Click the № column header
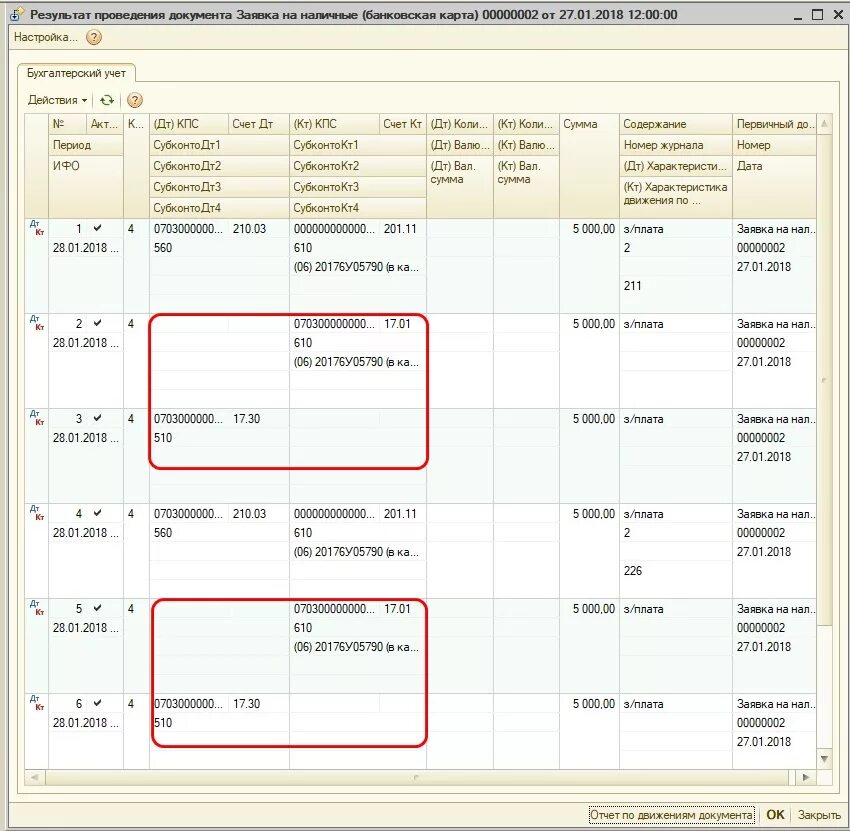 [x=67, y=124]
